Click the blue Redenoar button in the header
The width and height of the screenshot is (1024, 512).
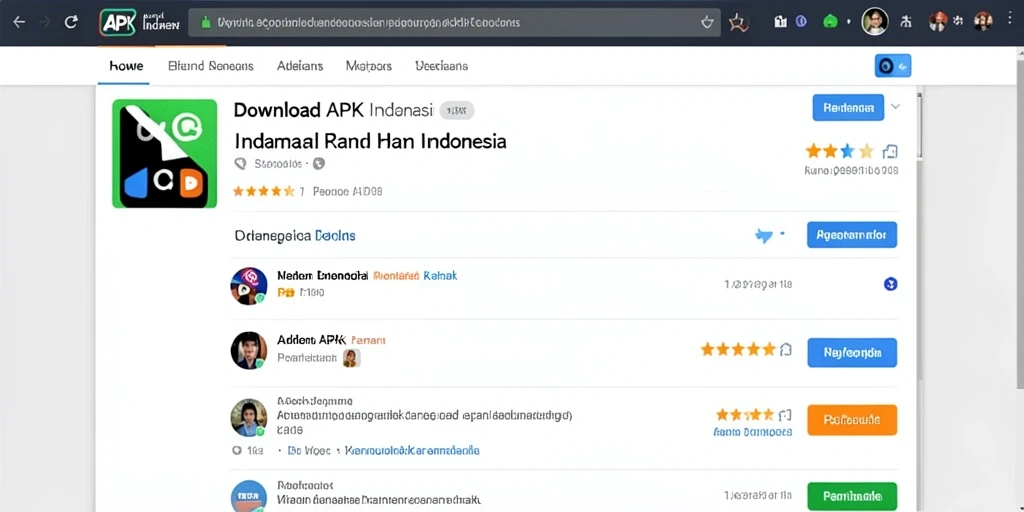click(x=848, y=108)
